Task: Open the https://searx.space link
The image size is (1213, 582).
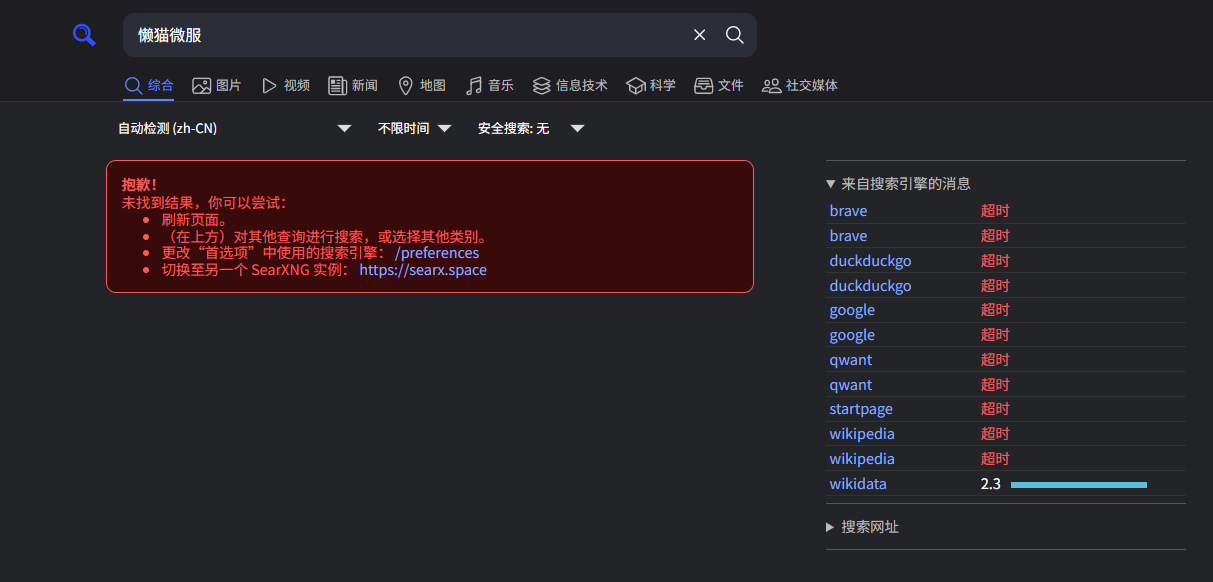Action: [x=423, y=270]
